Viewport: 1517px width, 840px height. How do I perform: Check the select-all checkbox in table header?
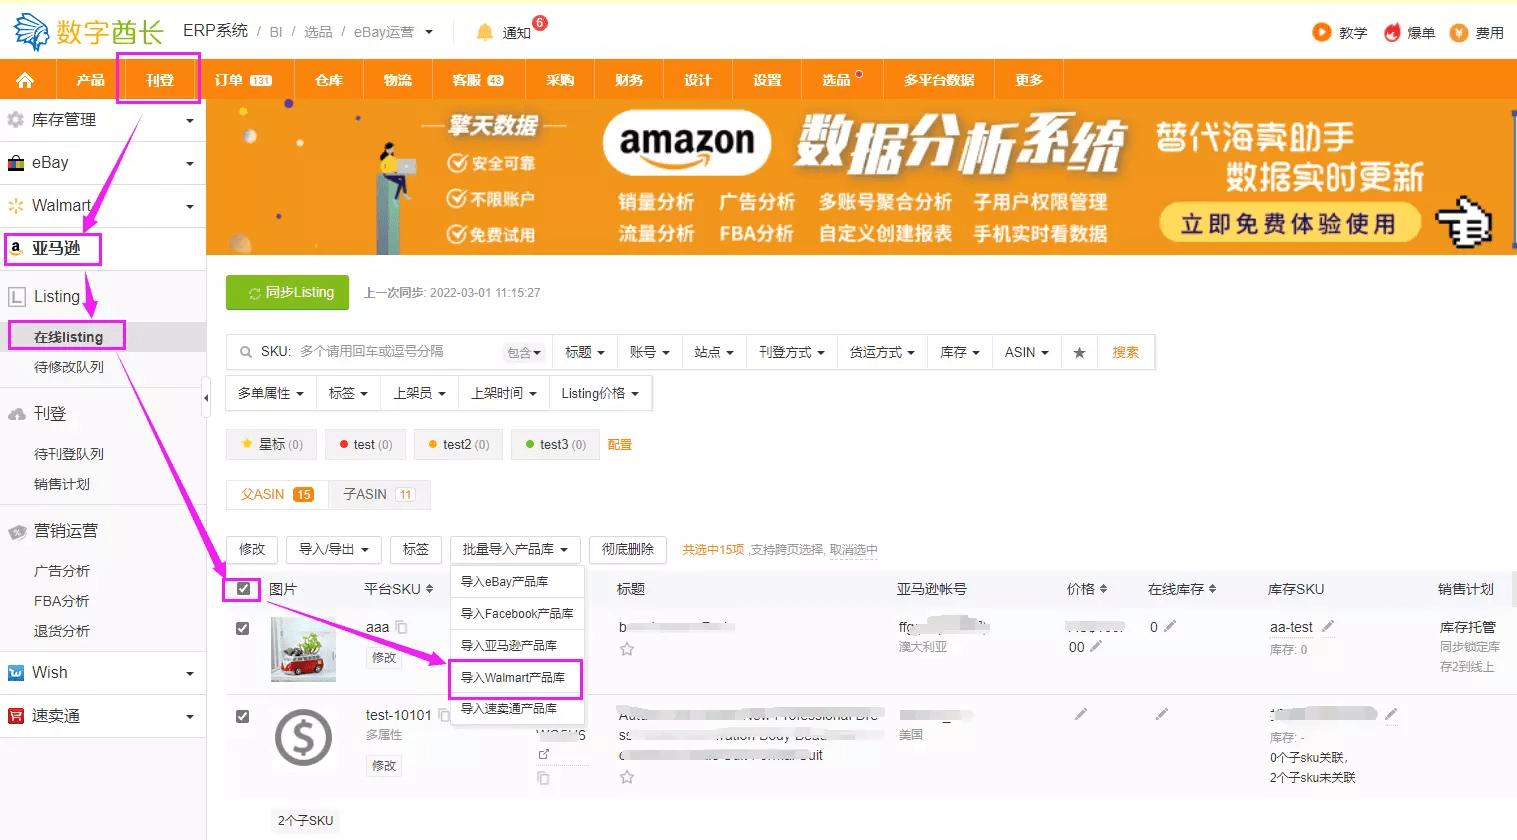(242, 589)
